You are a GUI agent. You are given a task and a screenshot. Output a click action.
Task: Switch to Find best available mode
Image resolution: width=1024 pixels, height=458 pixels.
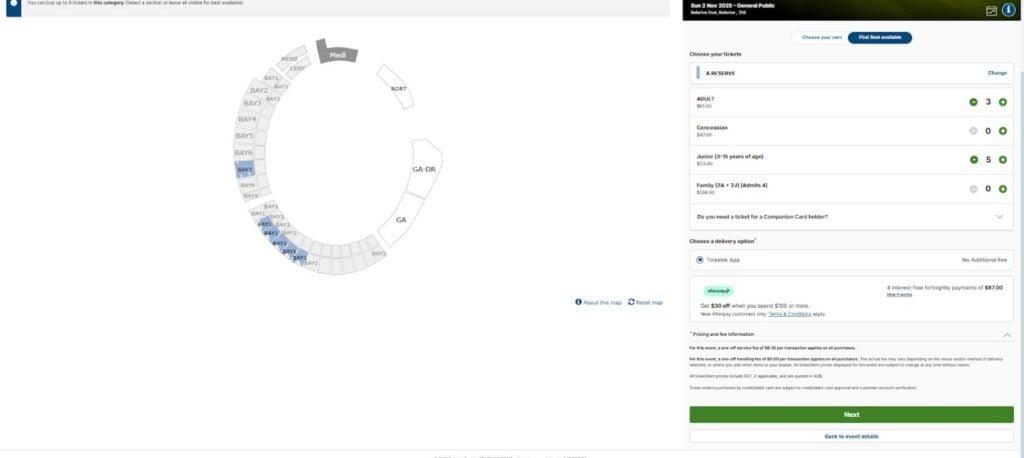click(x=880, y=38)
